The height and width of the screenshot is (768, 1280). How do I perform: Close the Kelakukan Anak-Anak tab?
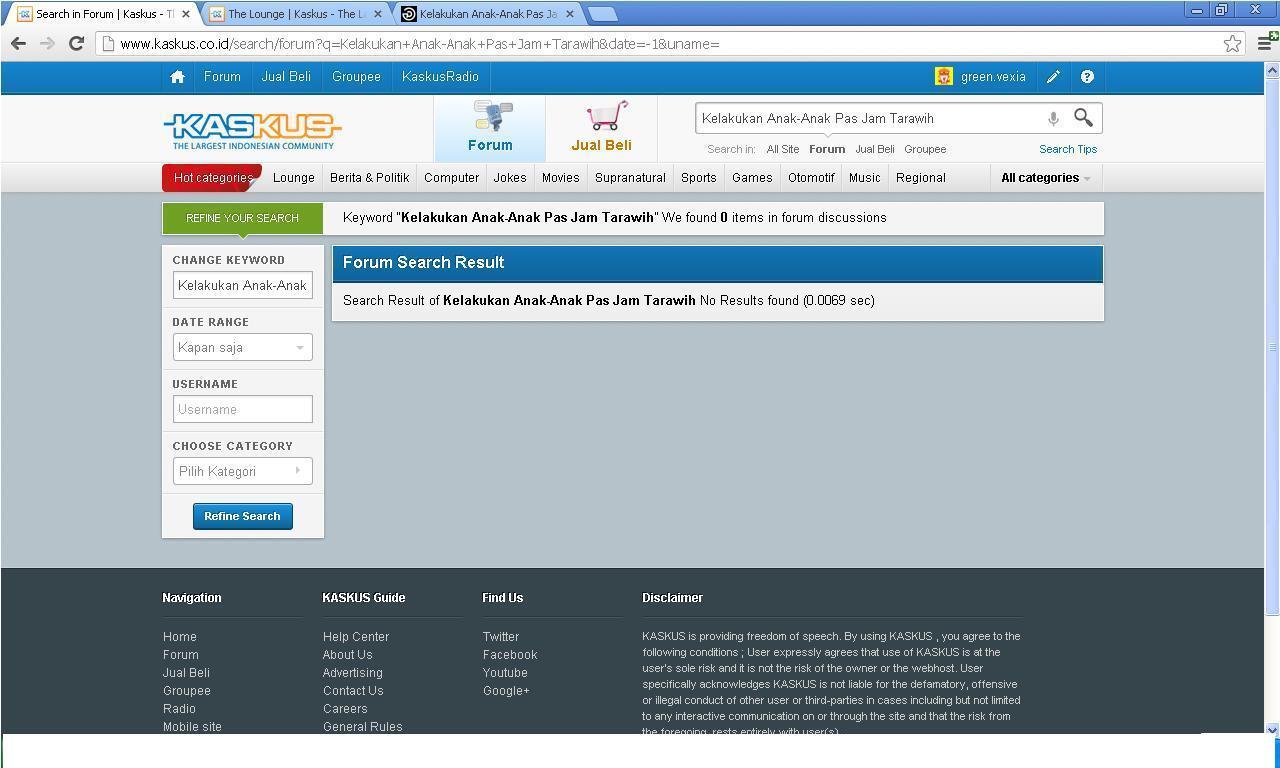click(569, 14)
